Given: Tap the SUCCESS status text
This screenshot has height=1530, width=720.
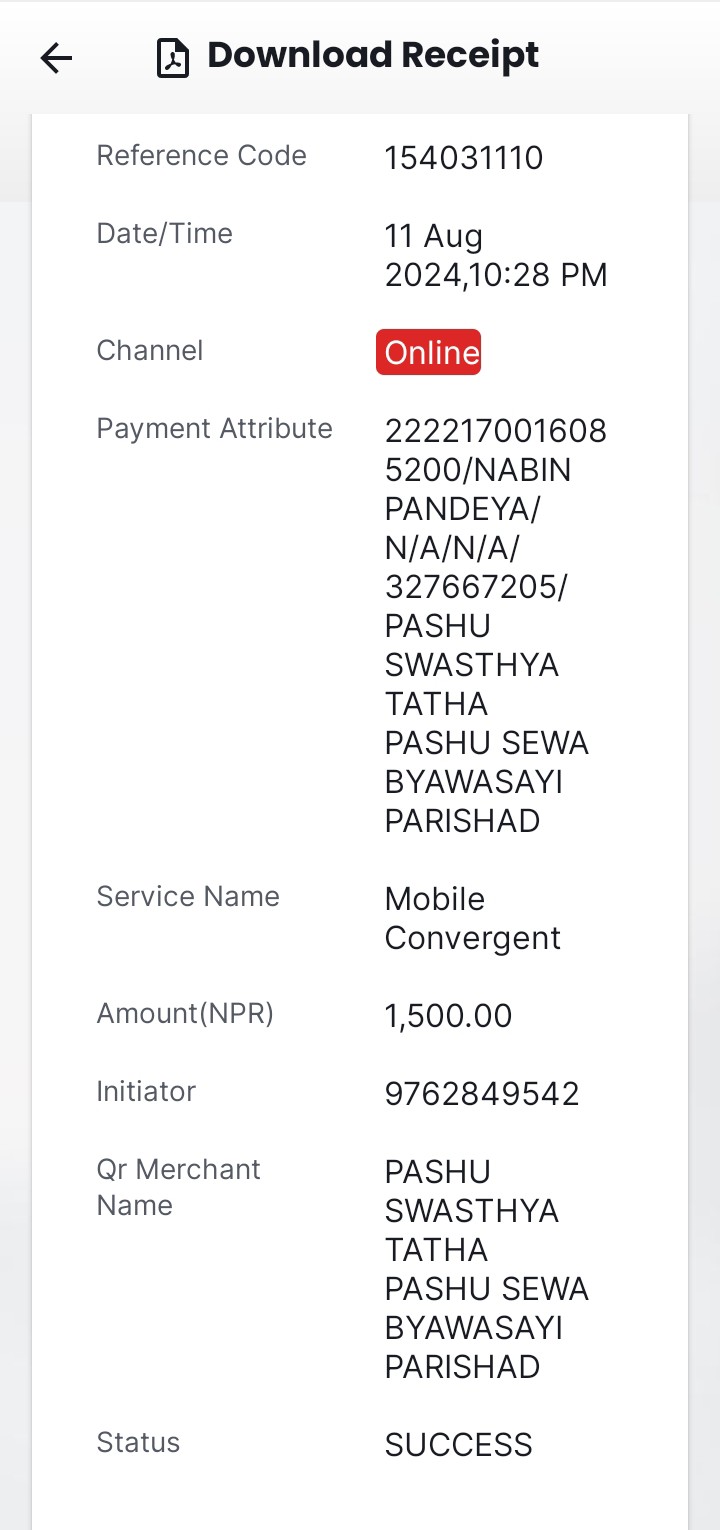Looking at the screenshot, I should point(459,1445).
